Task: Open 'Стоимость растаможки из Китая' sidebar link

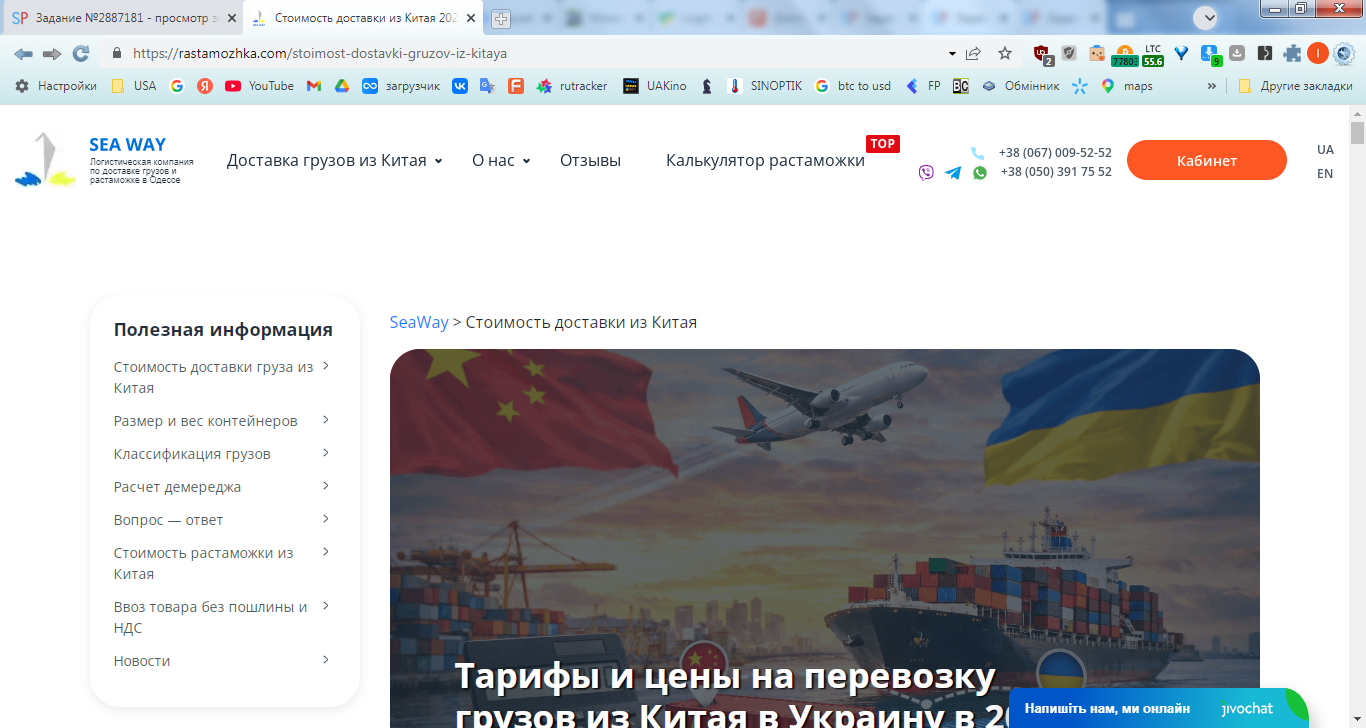Action: click(203, 563)
